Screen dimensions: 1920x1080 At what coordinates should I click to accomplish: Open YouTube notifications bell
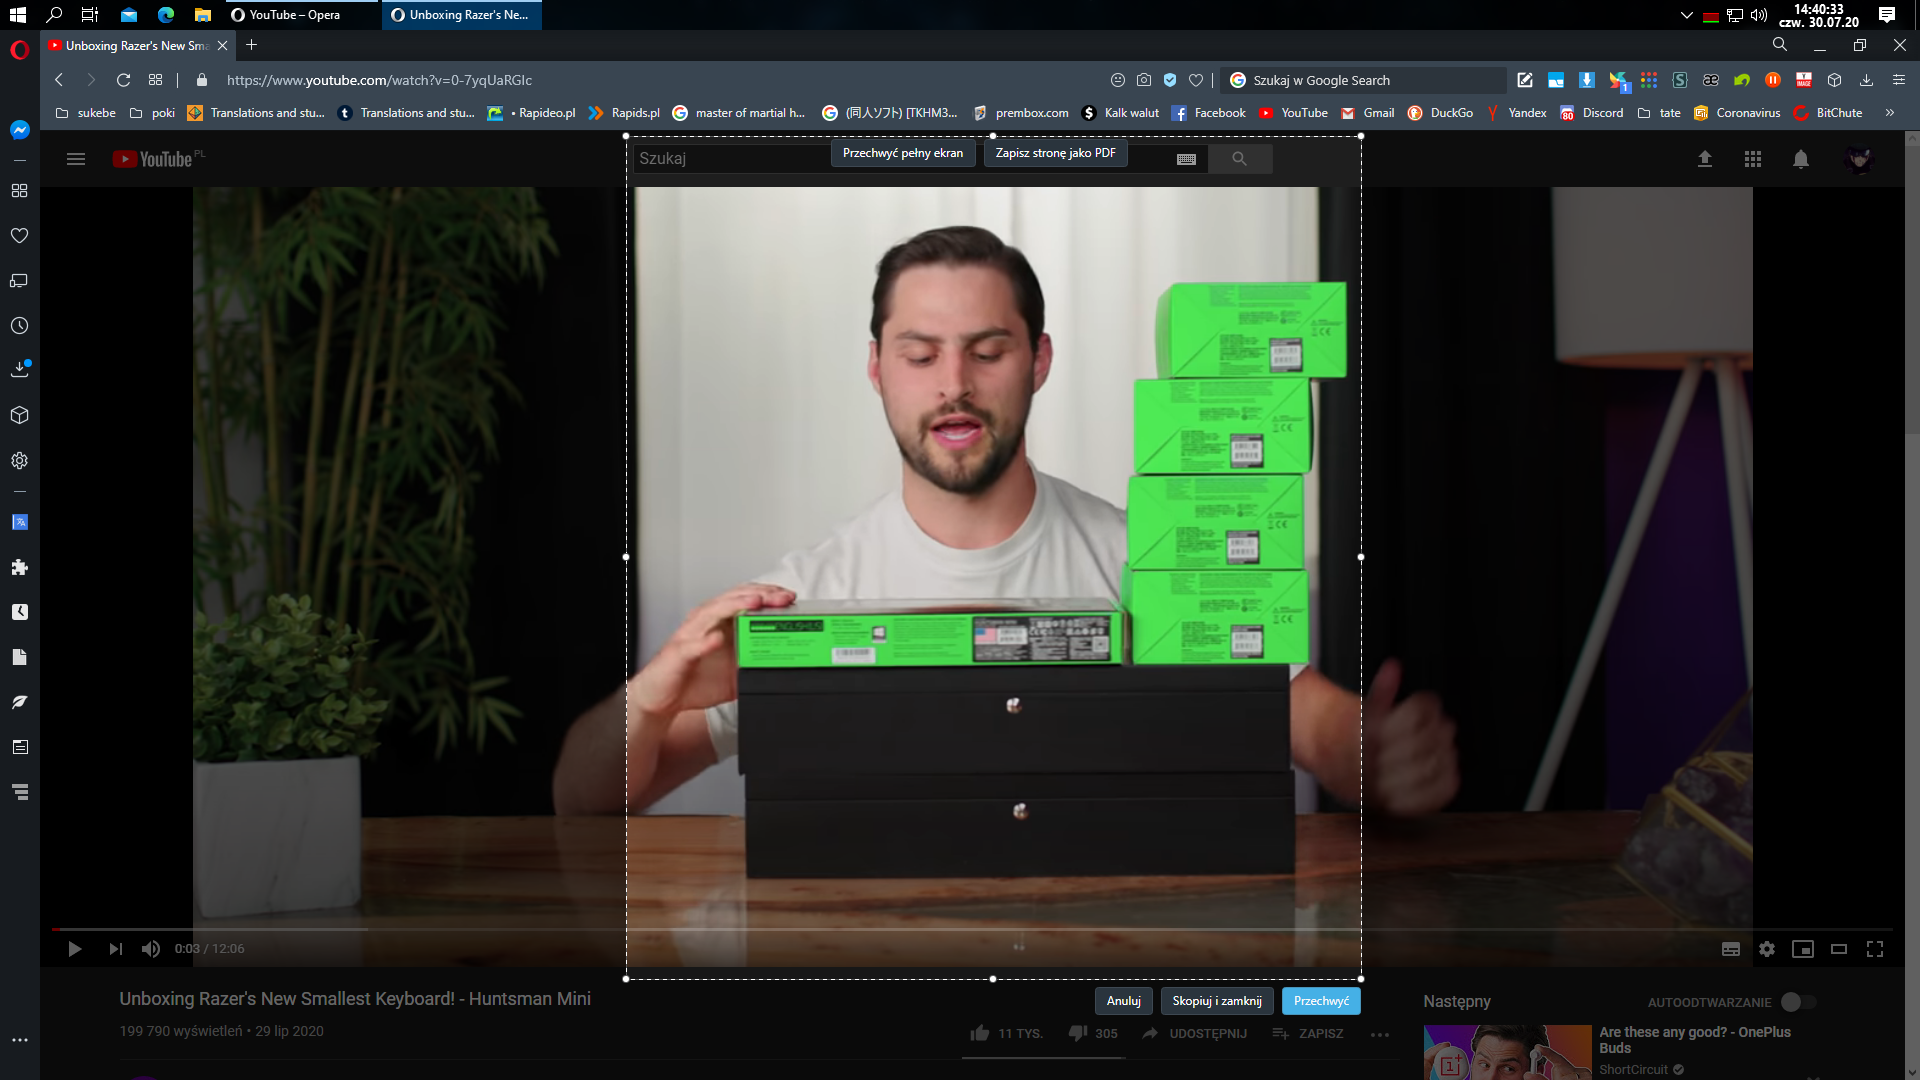click(1801, 159)
